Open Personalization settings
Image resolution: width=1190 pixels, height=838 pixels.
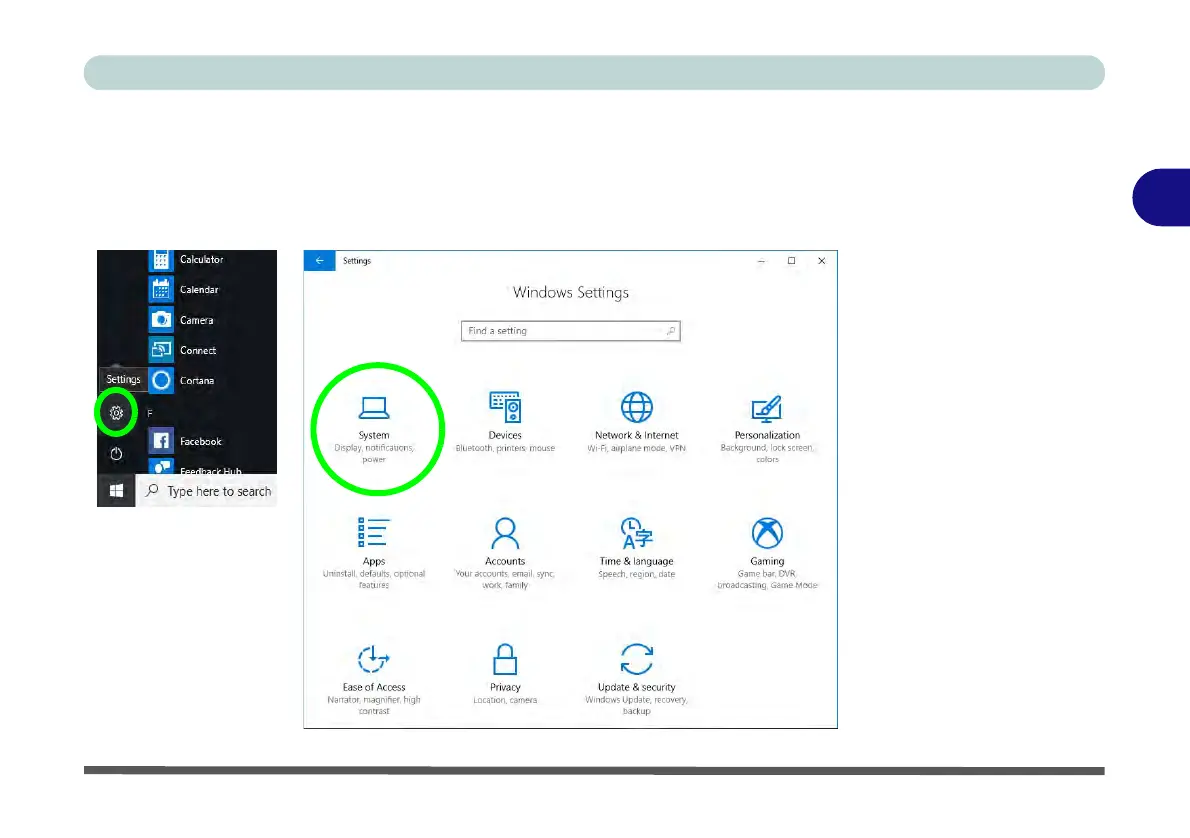coord(767,429)
